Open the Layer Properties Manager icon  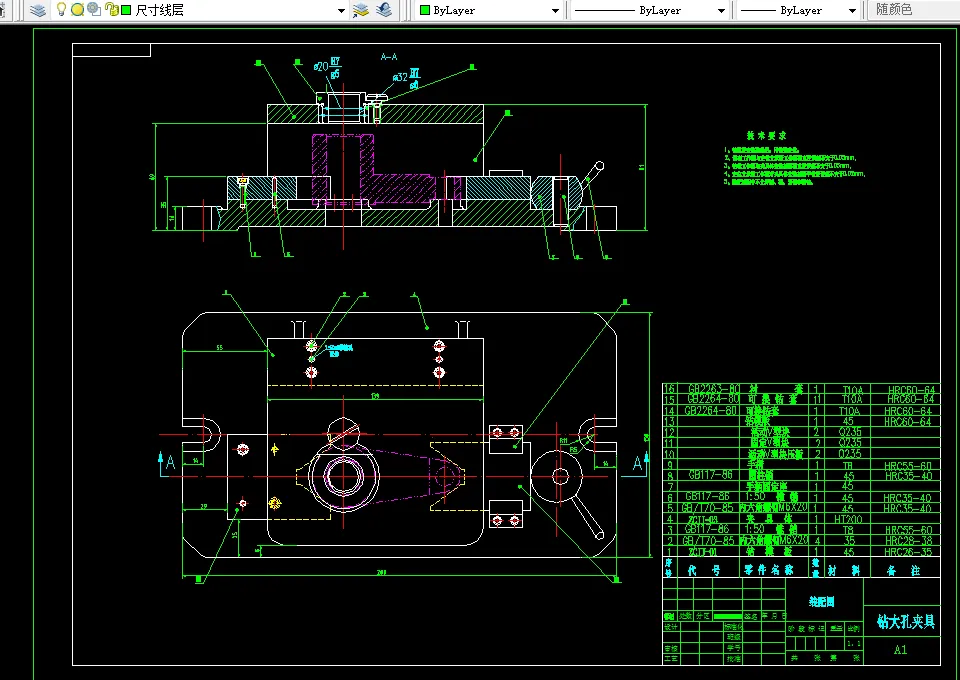pos(38,10)
